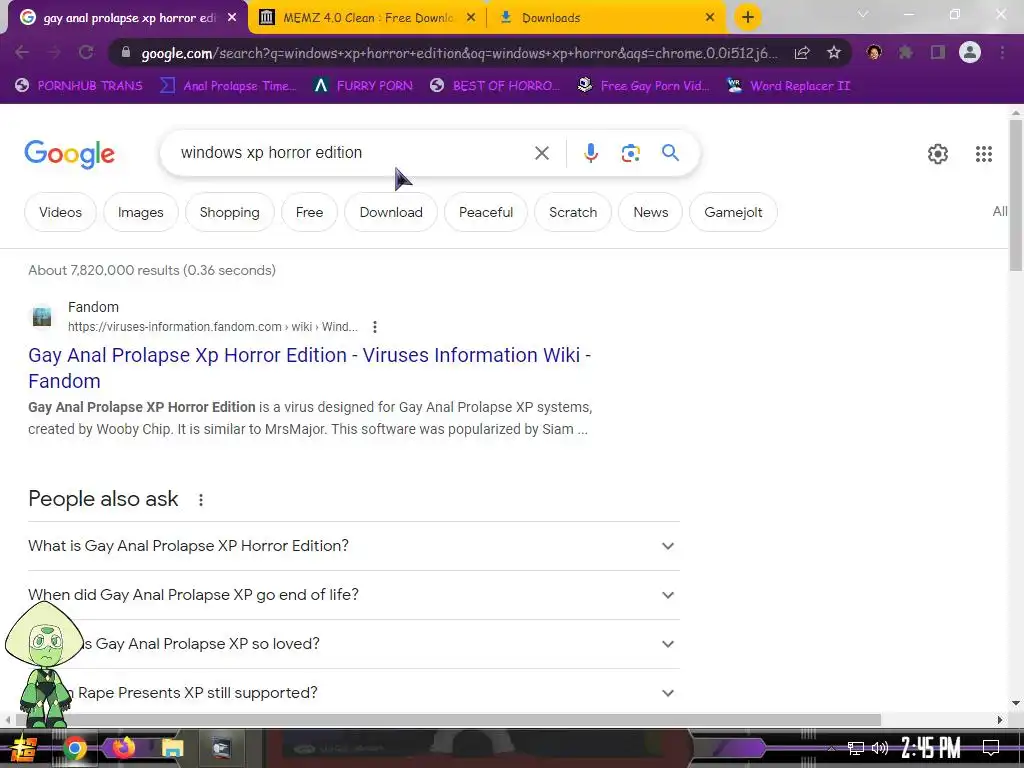
Task: Open the pinned console app on taskbar
Action: (221, 748)
